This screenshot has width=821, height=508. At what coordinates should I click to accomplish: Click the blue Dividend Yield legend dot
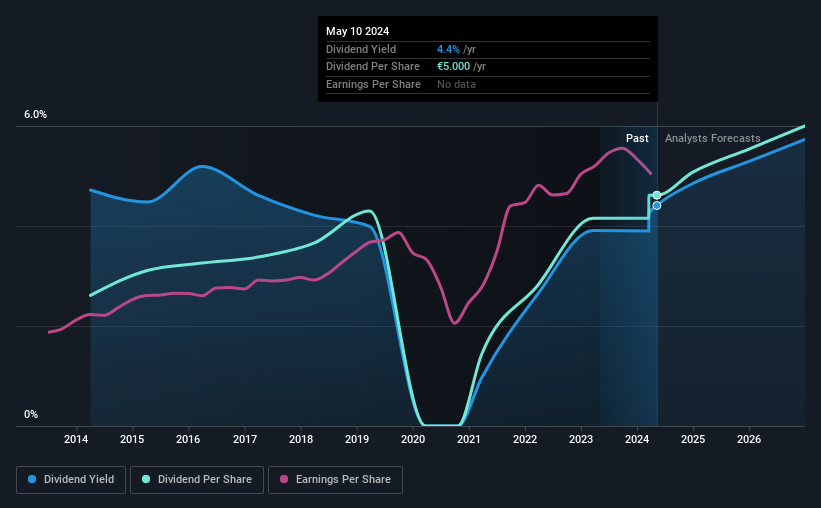pyautogui.click(x=32, y=479)
